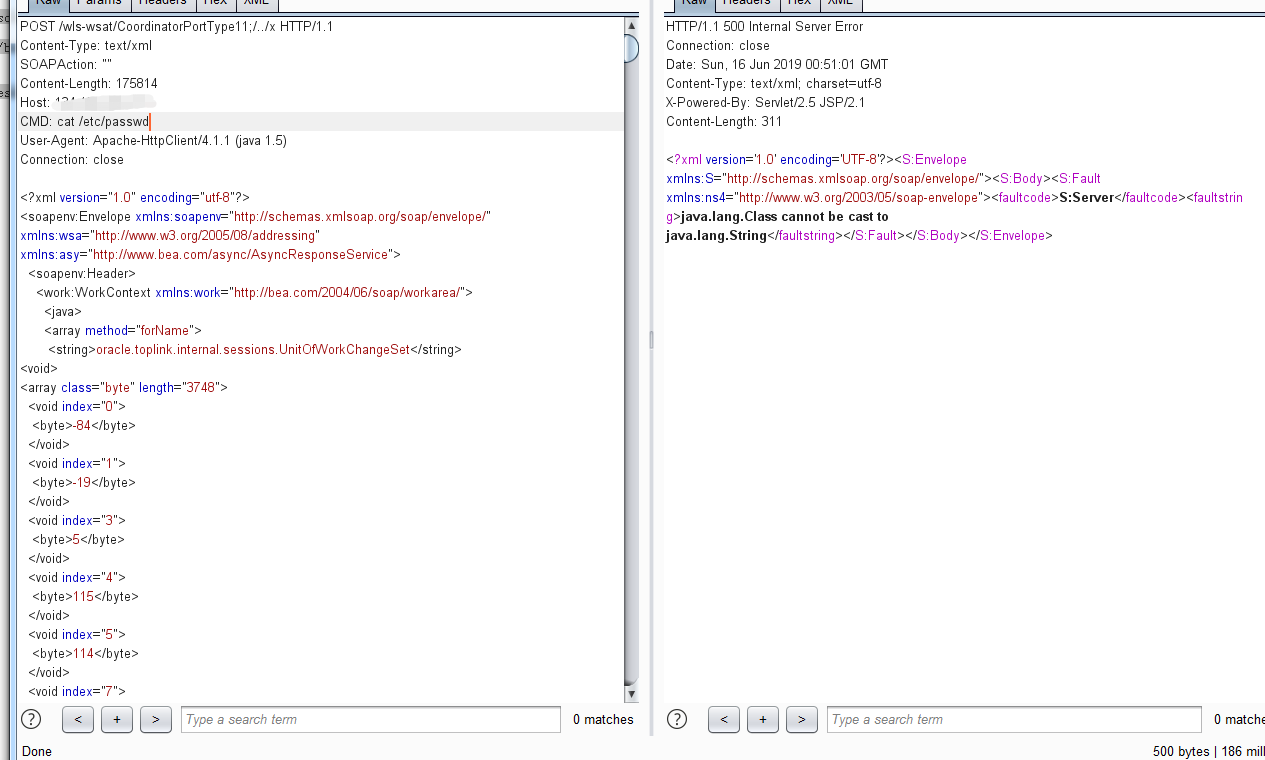Focus the response pane search term field
Image resolution: width=1265 pixels, height=760 pixels.
coord(1014,719)
